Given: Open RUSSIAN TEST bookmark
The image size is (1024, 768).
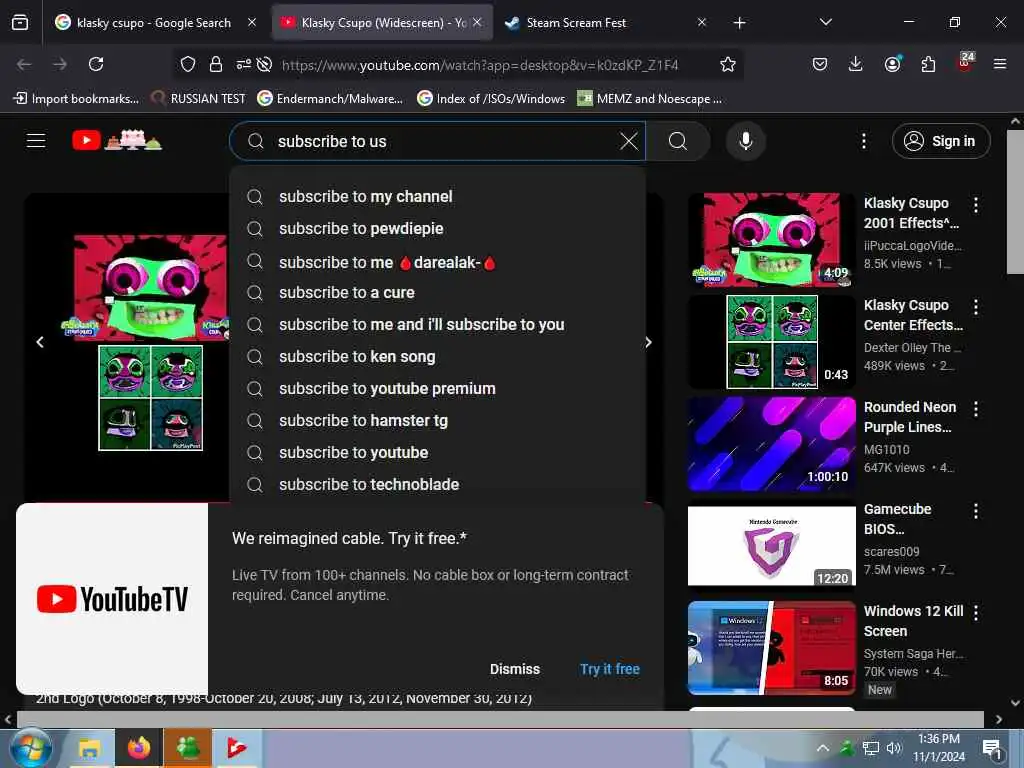Looking at the screenshot, I should 199,99.
